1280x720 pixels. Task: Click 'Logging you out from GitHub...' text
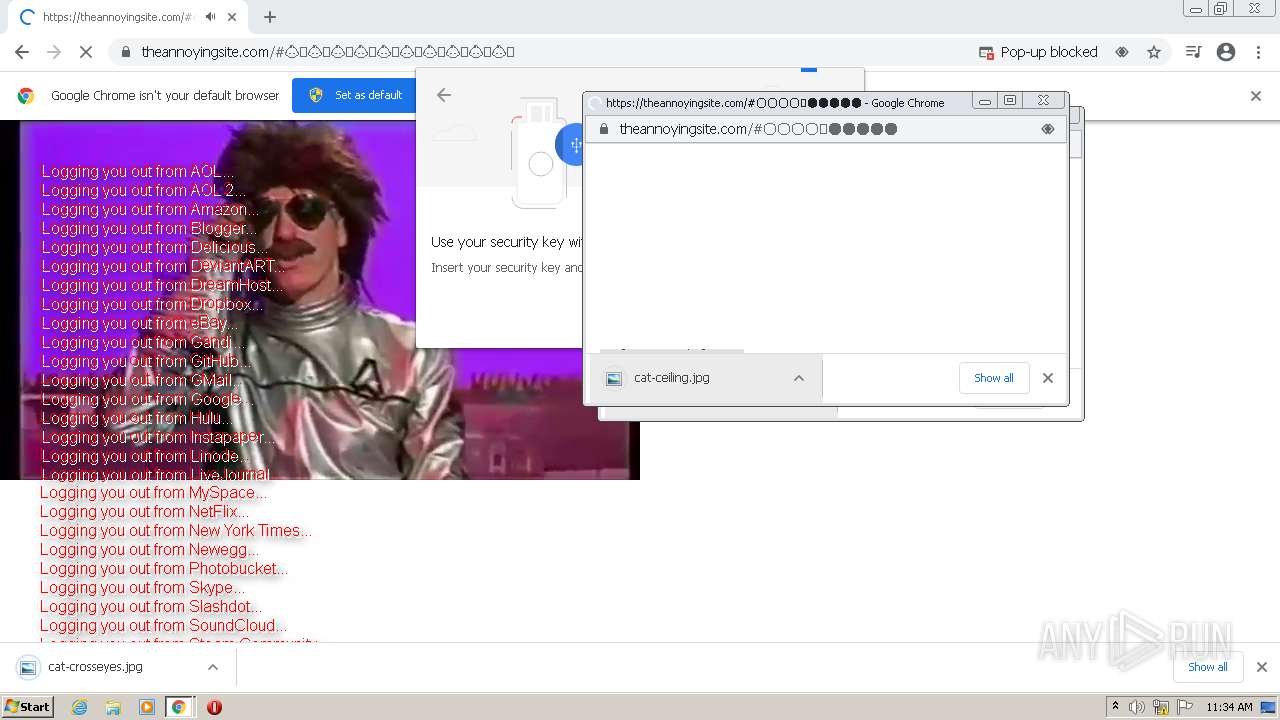tap(146, 361)
